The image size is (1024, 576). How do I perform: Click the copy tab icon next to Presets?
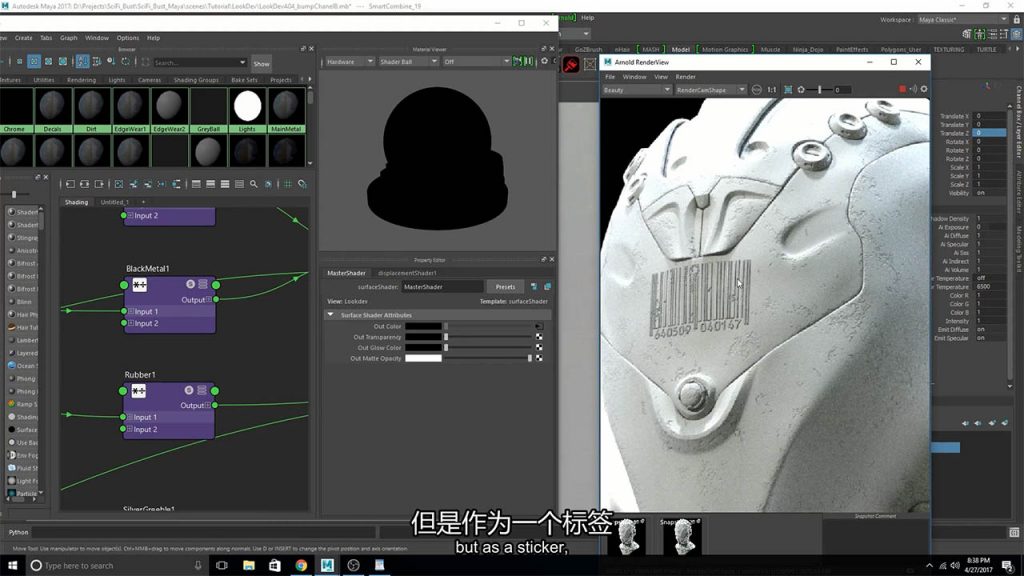click(x=547, y=287)
